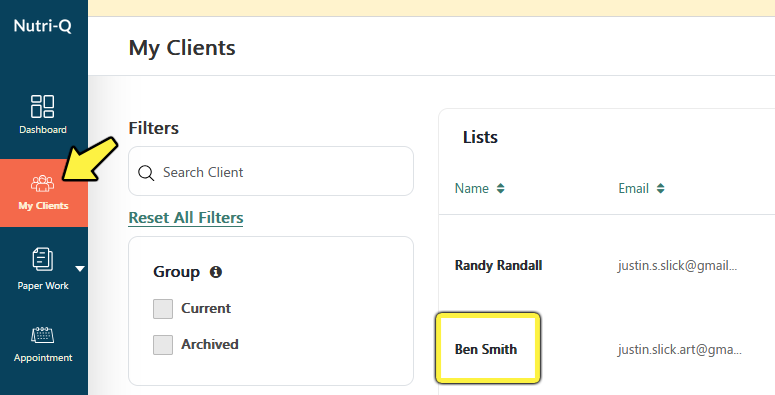Open client Ben Smith

tap(486, 349)
